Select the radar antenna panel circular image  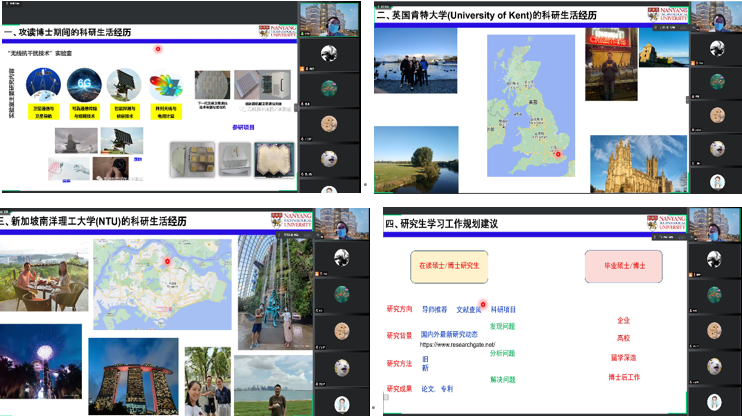[x=125, y=83]
